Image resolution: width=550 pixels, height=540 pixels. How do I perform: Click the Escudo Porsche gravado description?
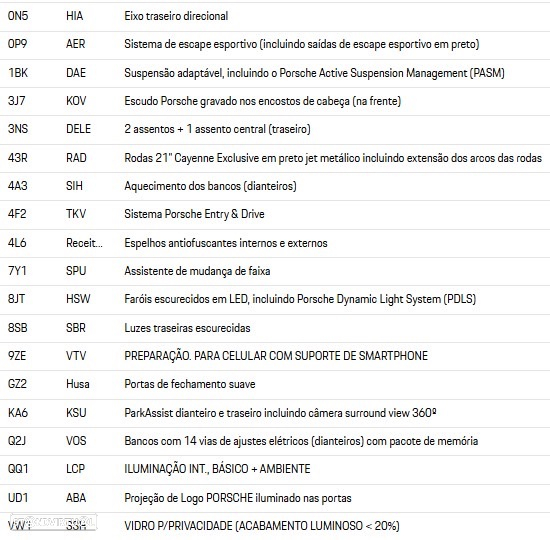(262, 101)
